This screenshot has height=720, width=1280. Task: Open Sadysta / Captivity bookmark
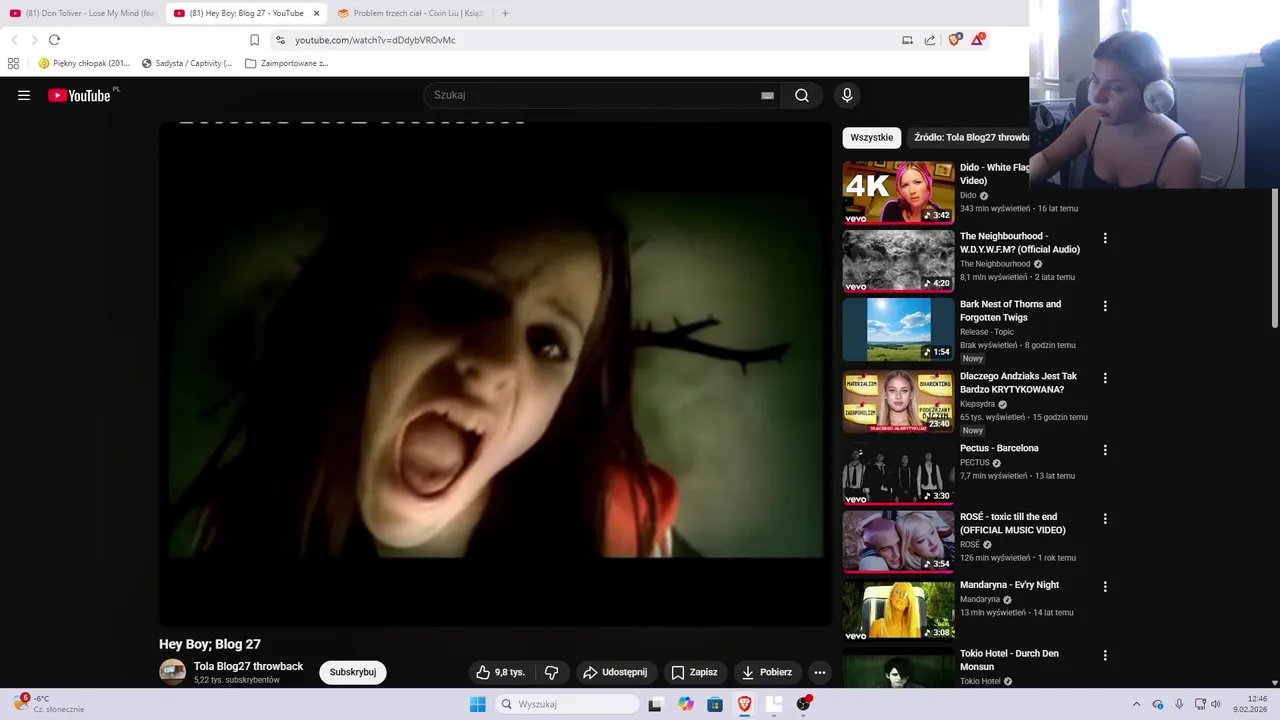pos(187,63)
